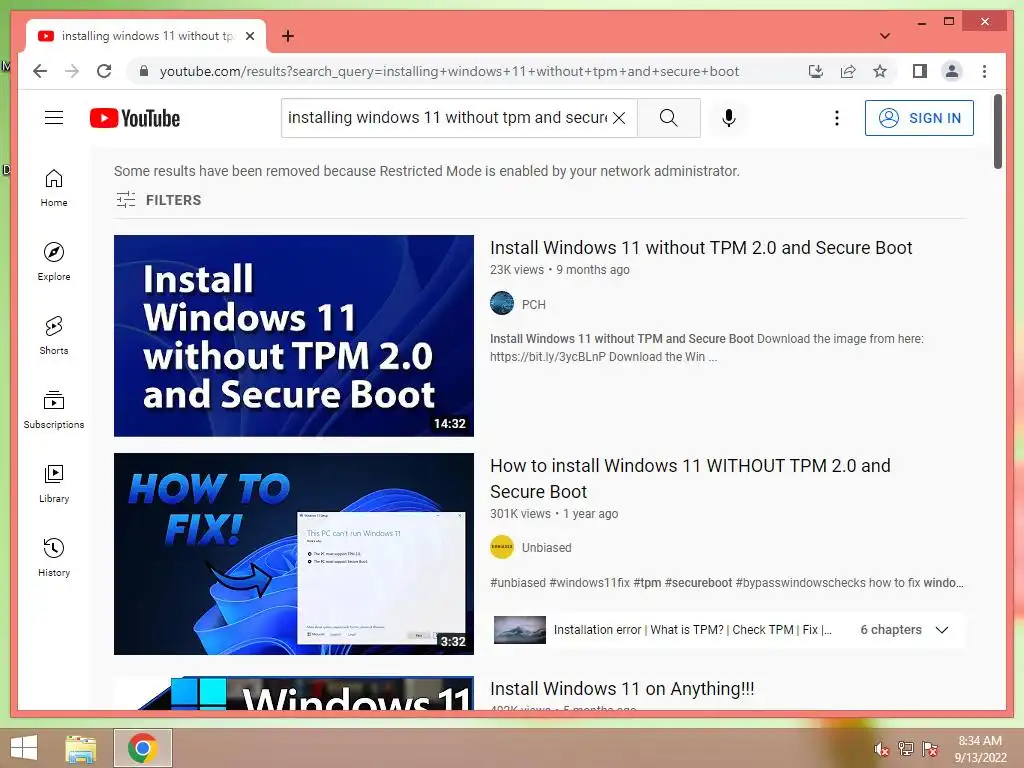1024x768 pixels.
Task: Open File Explorer from taskbar
Action: coord(80,748)
